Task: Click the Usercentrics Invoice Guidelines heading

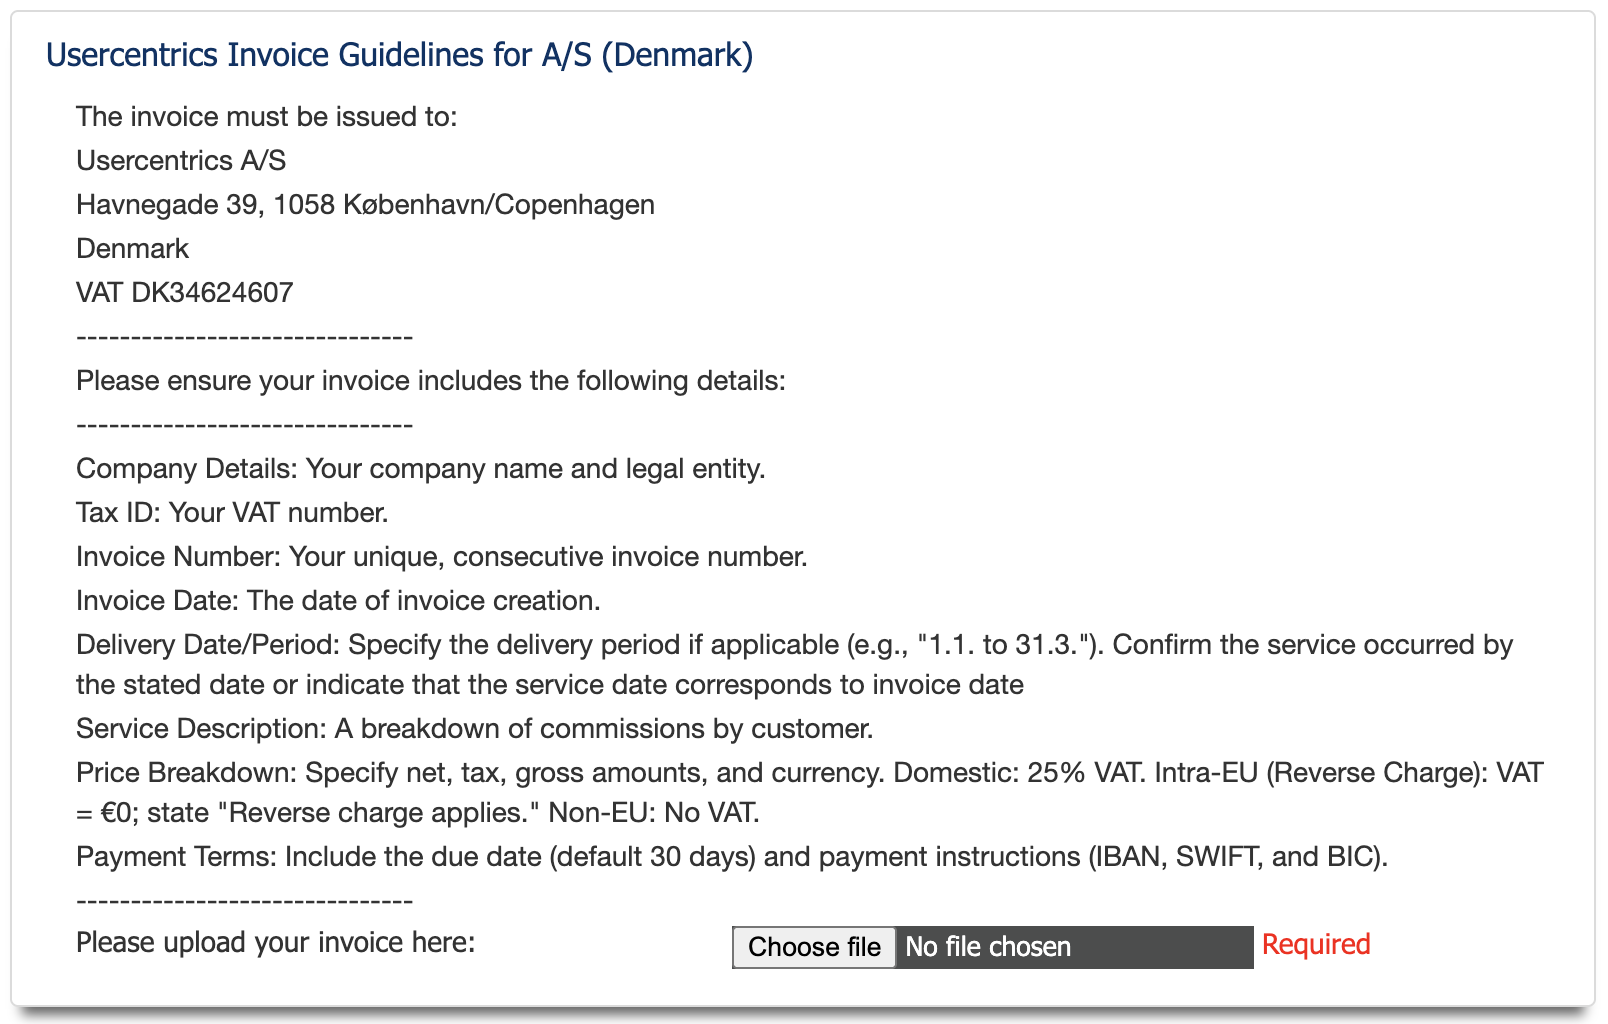Action: point(399,55)
